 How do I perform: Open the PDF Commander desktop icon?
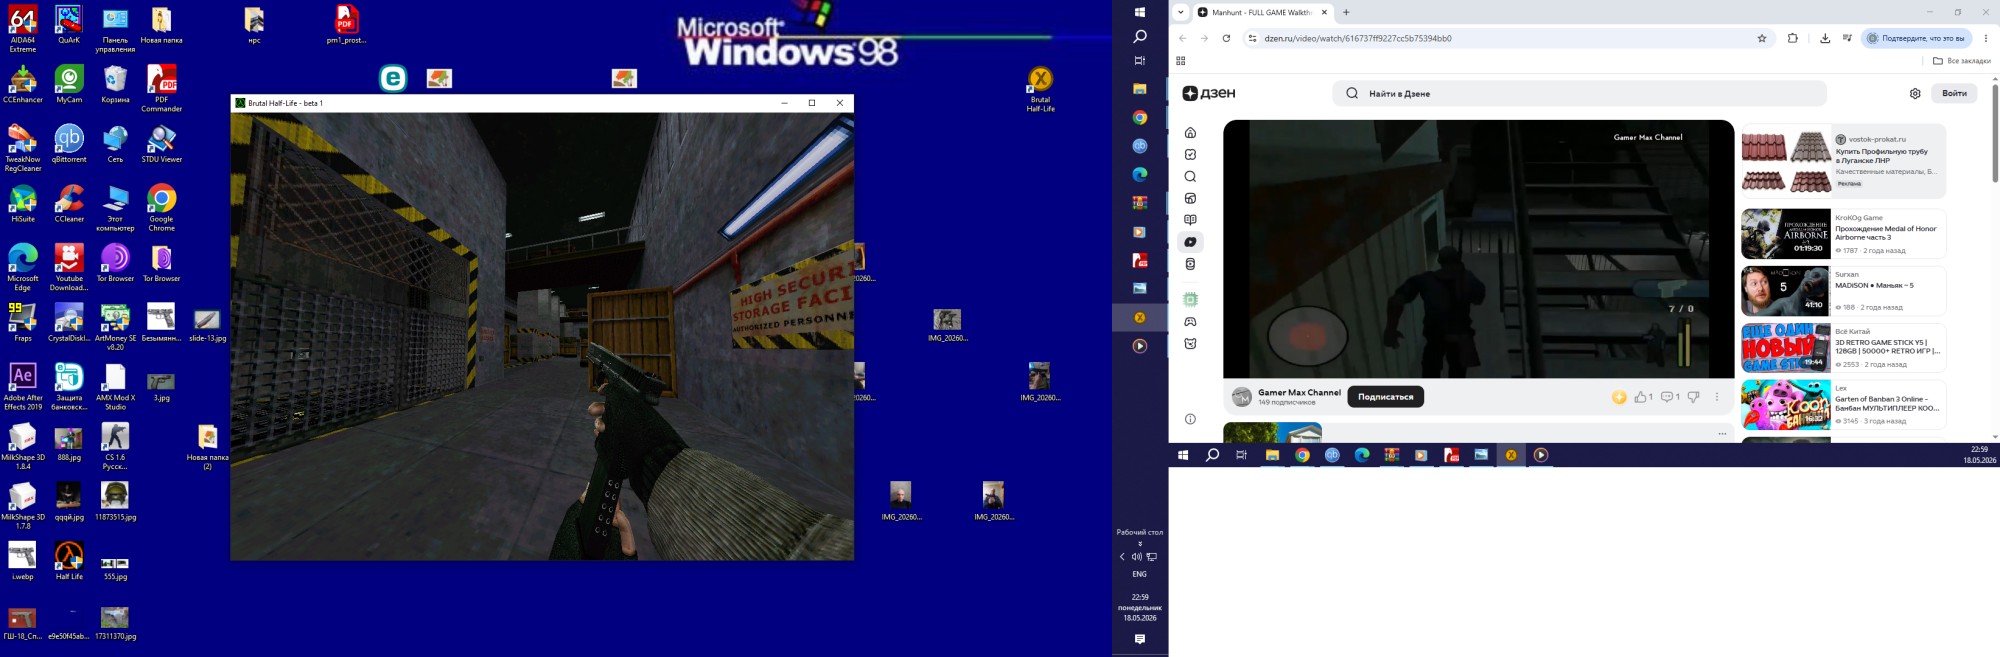161,89
